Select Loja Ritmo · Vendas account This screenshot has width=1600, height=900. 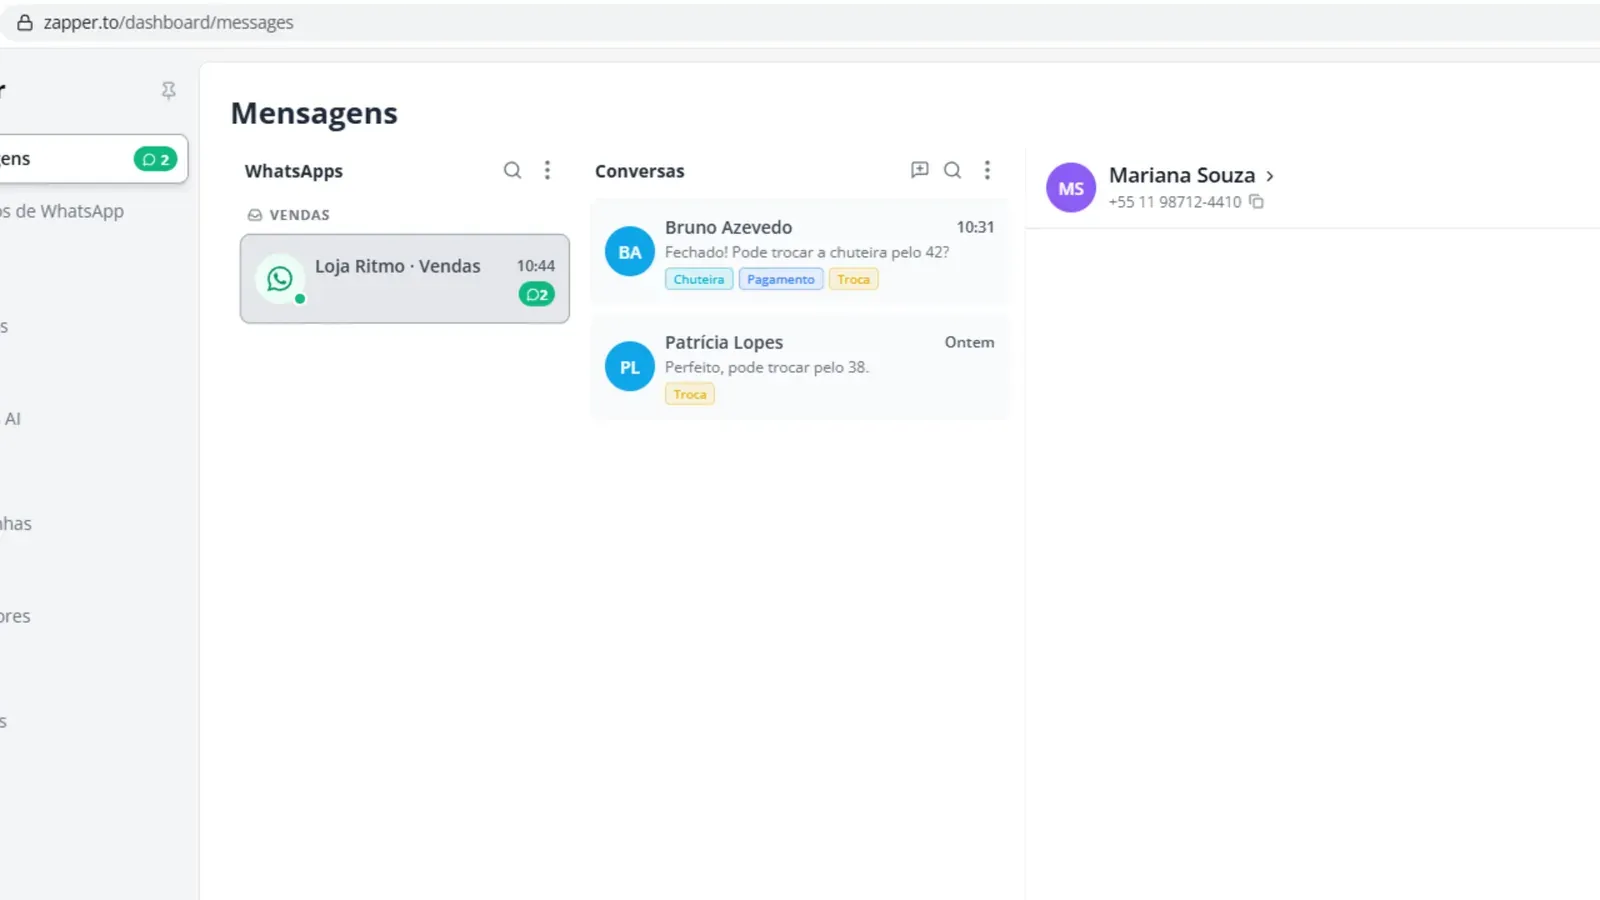click(x=405, y=279)
